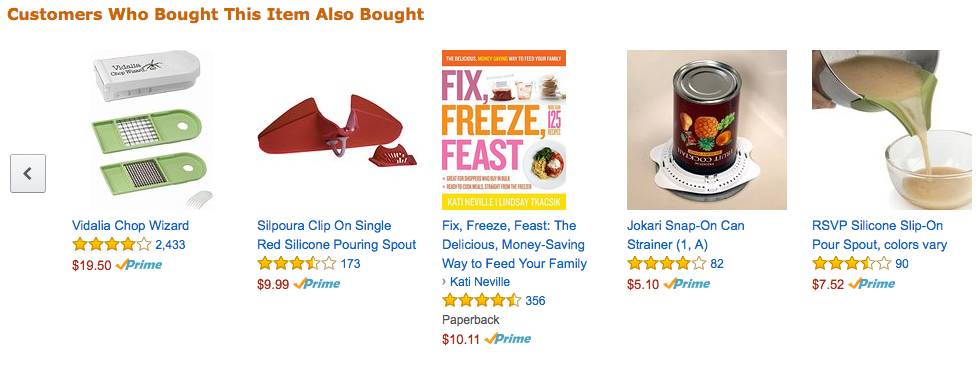Click the star rating under Jokari strainer

[667, 263]
